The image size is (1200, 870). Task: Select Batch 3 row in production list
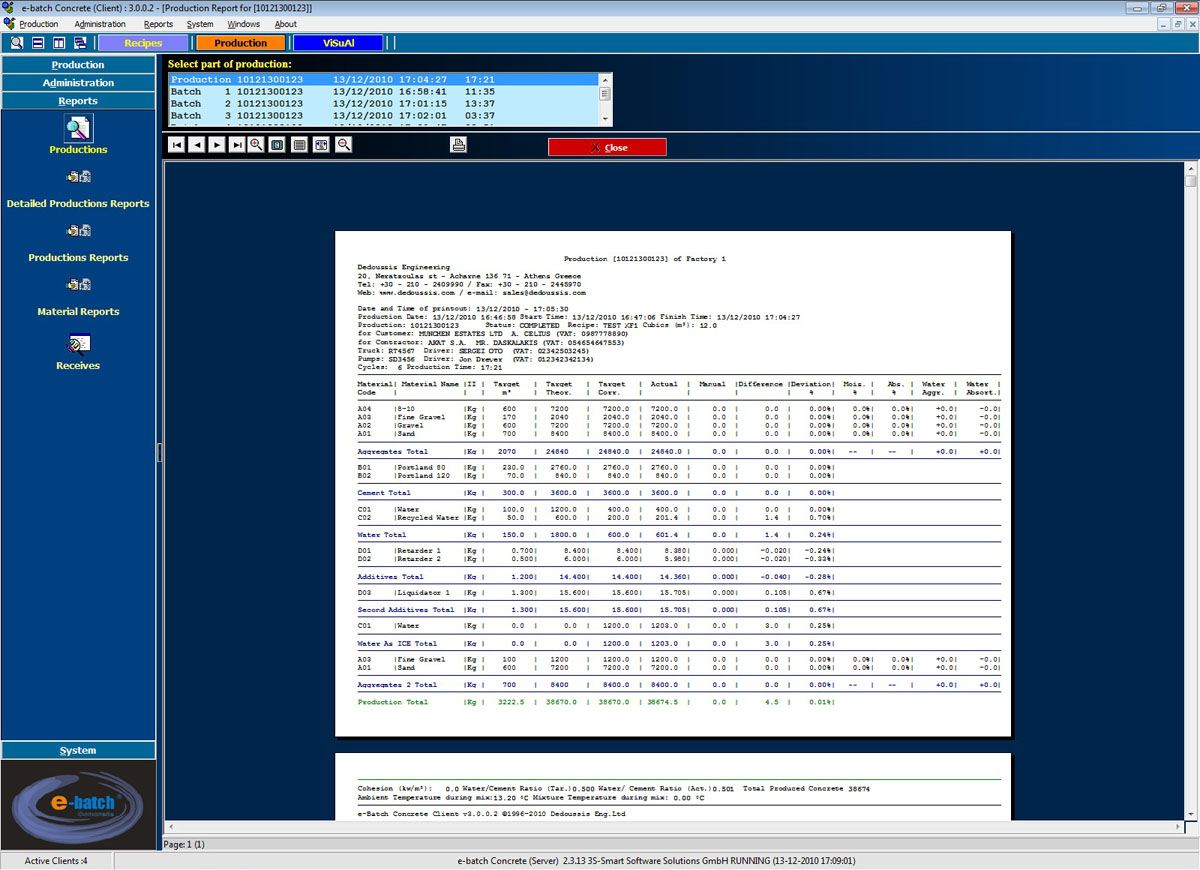click(x=383, y=115)
